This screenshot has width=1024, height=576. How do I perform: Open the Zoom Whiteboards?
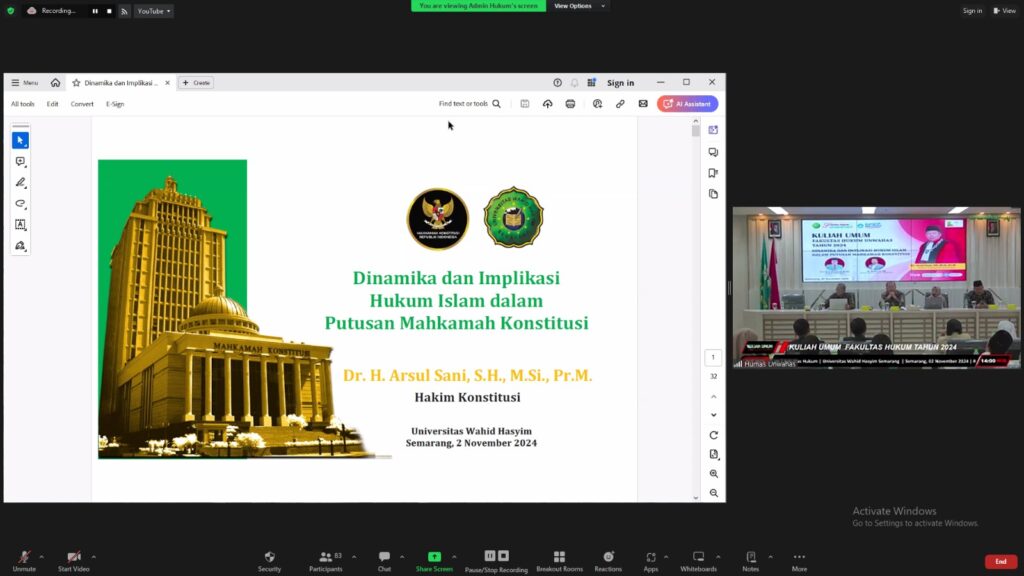pos(698,560)
